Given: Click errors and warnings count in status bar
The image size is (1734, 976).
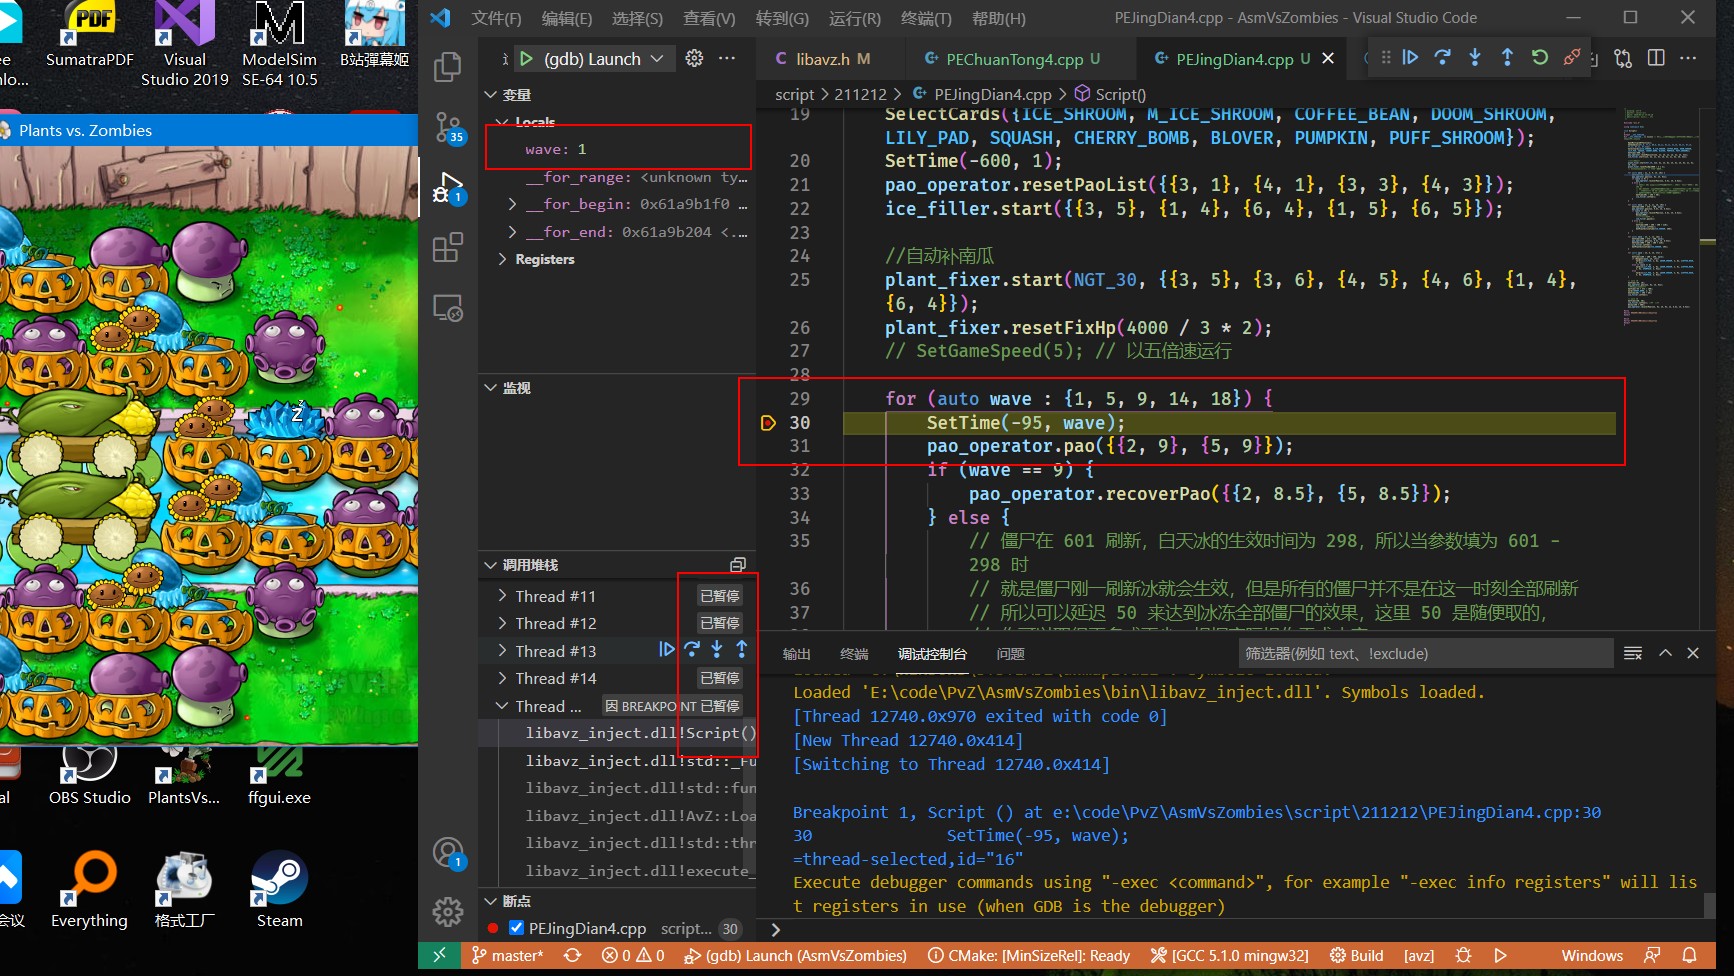Looking at the screenshot, I should coord(633,956).
